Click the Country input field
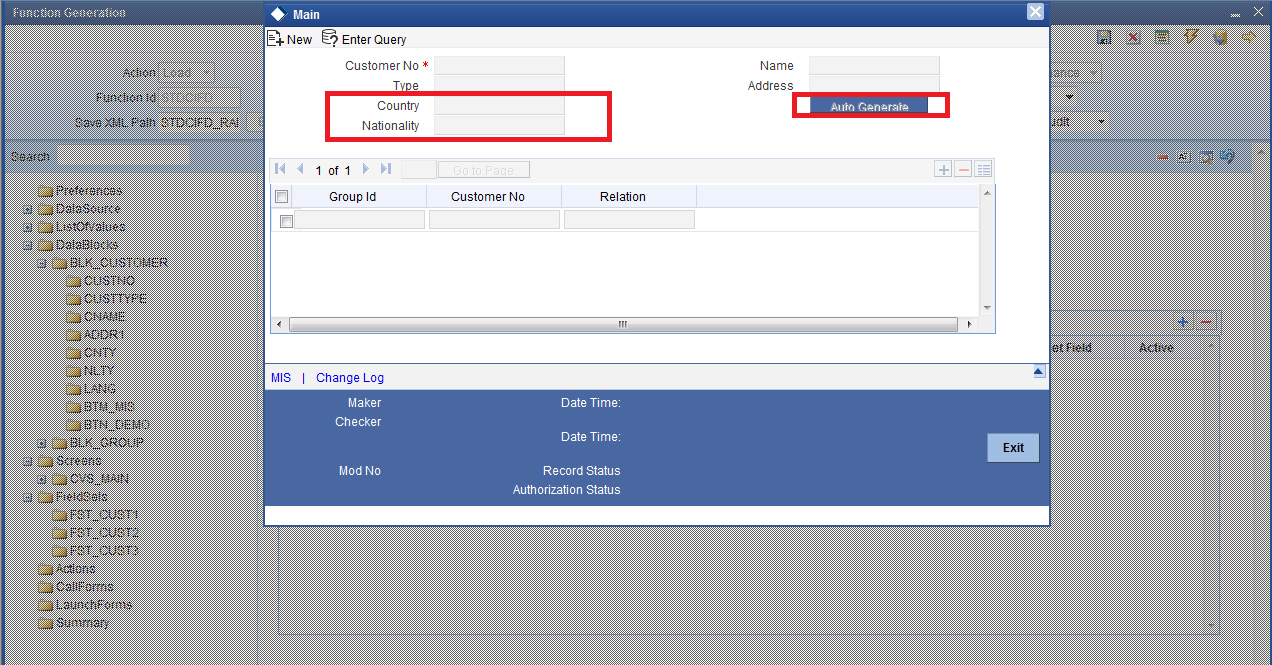Screen dimensions: 1272x665 point(499,106)
